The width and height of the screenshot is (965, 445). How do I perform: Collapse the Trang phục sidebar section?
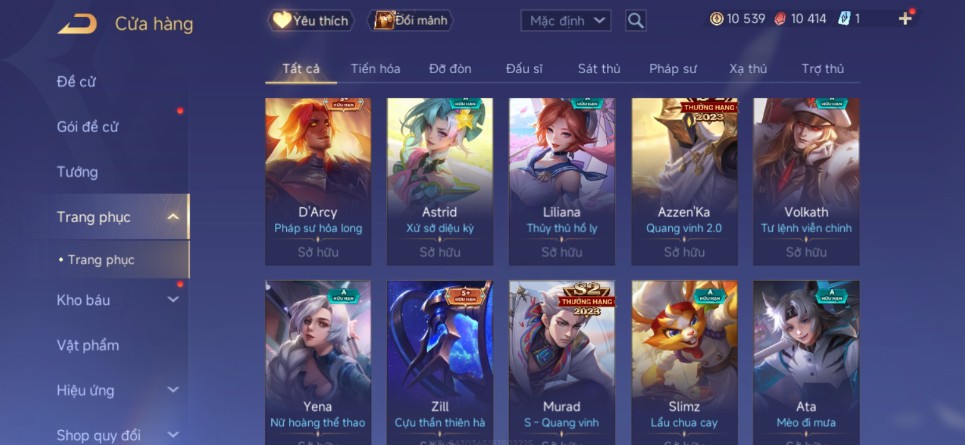[x=173, y=217]
